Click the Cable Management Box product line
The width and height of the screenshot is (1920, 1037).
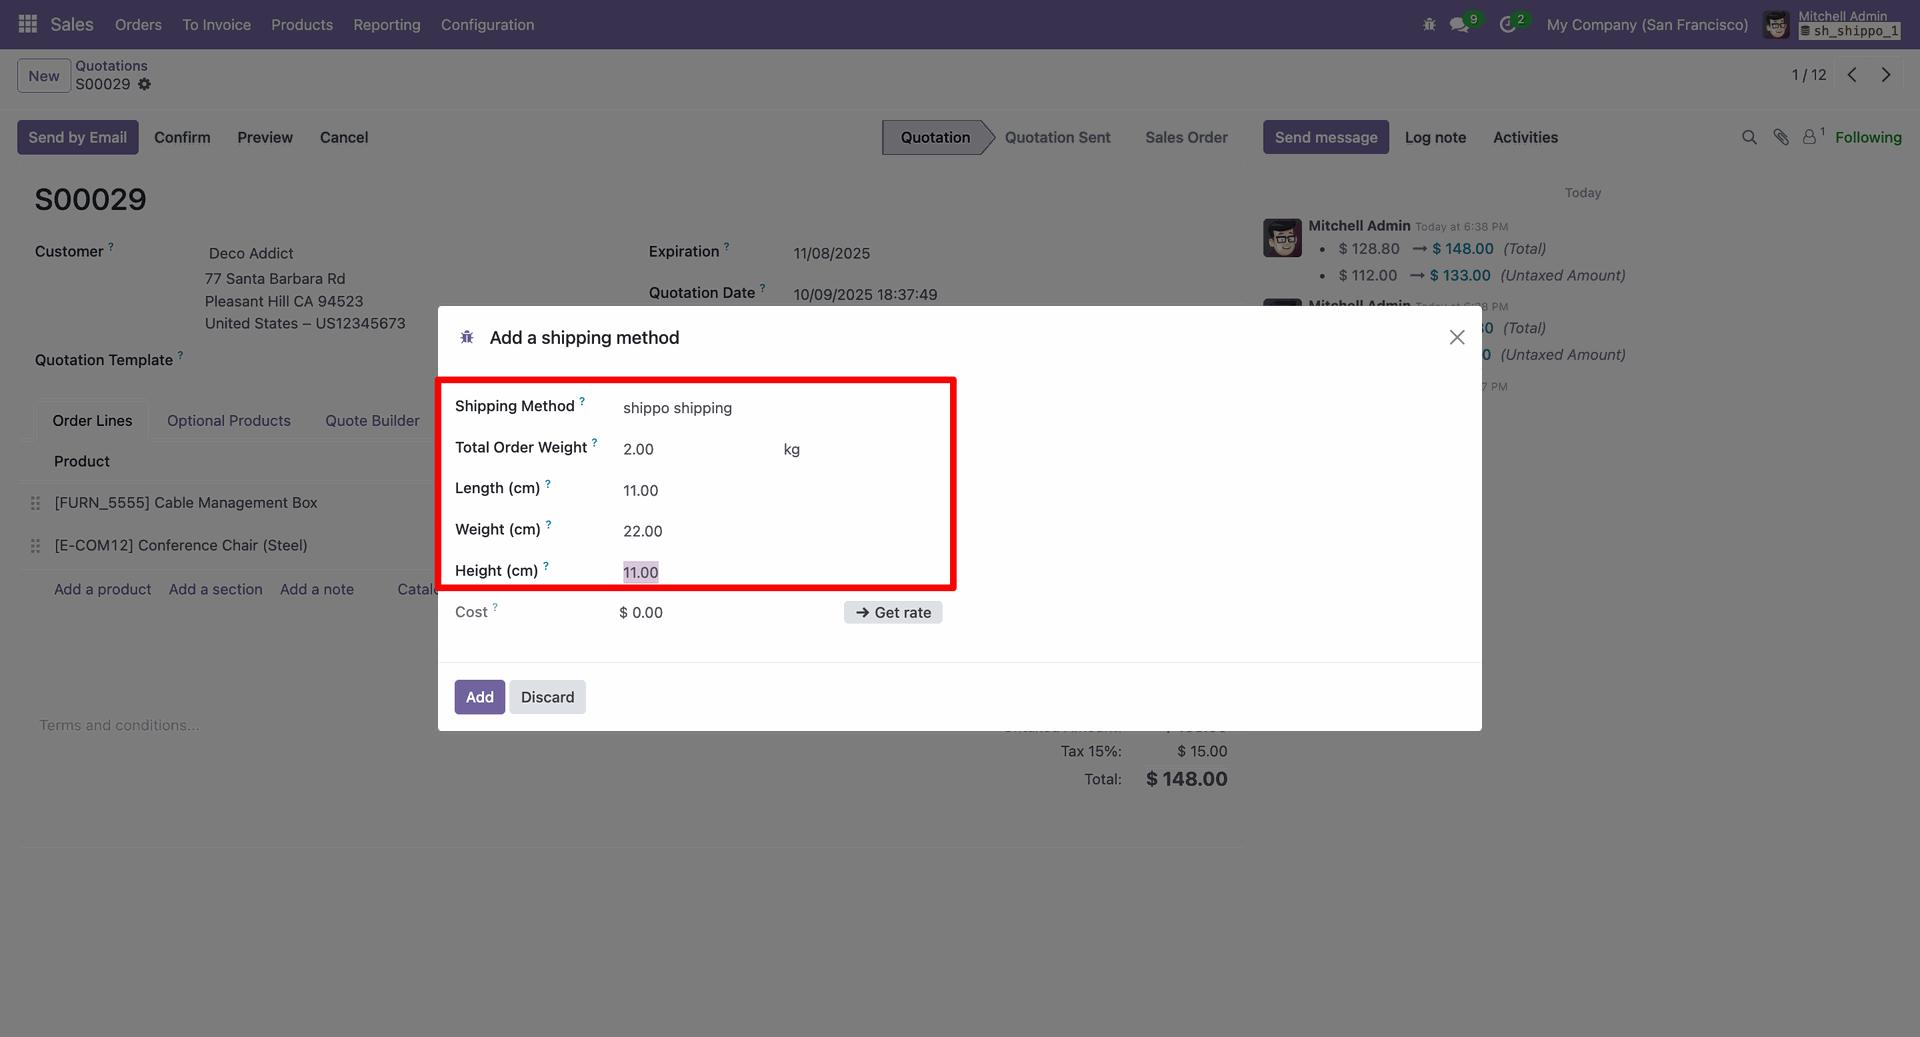(186, 503)
